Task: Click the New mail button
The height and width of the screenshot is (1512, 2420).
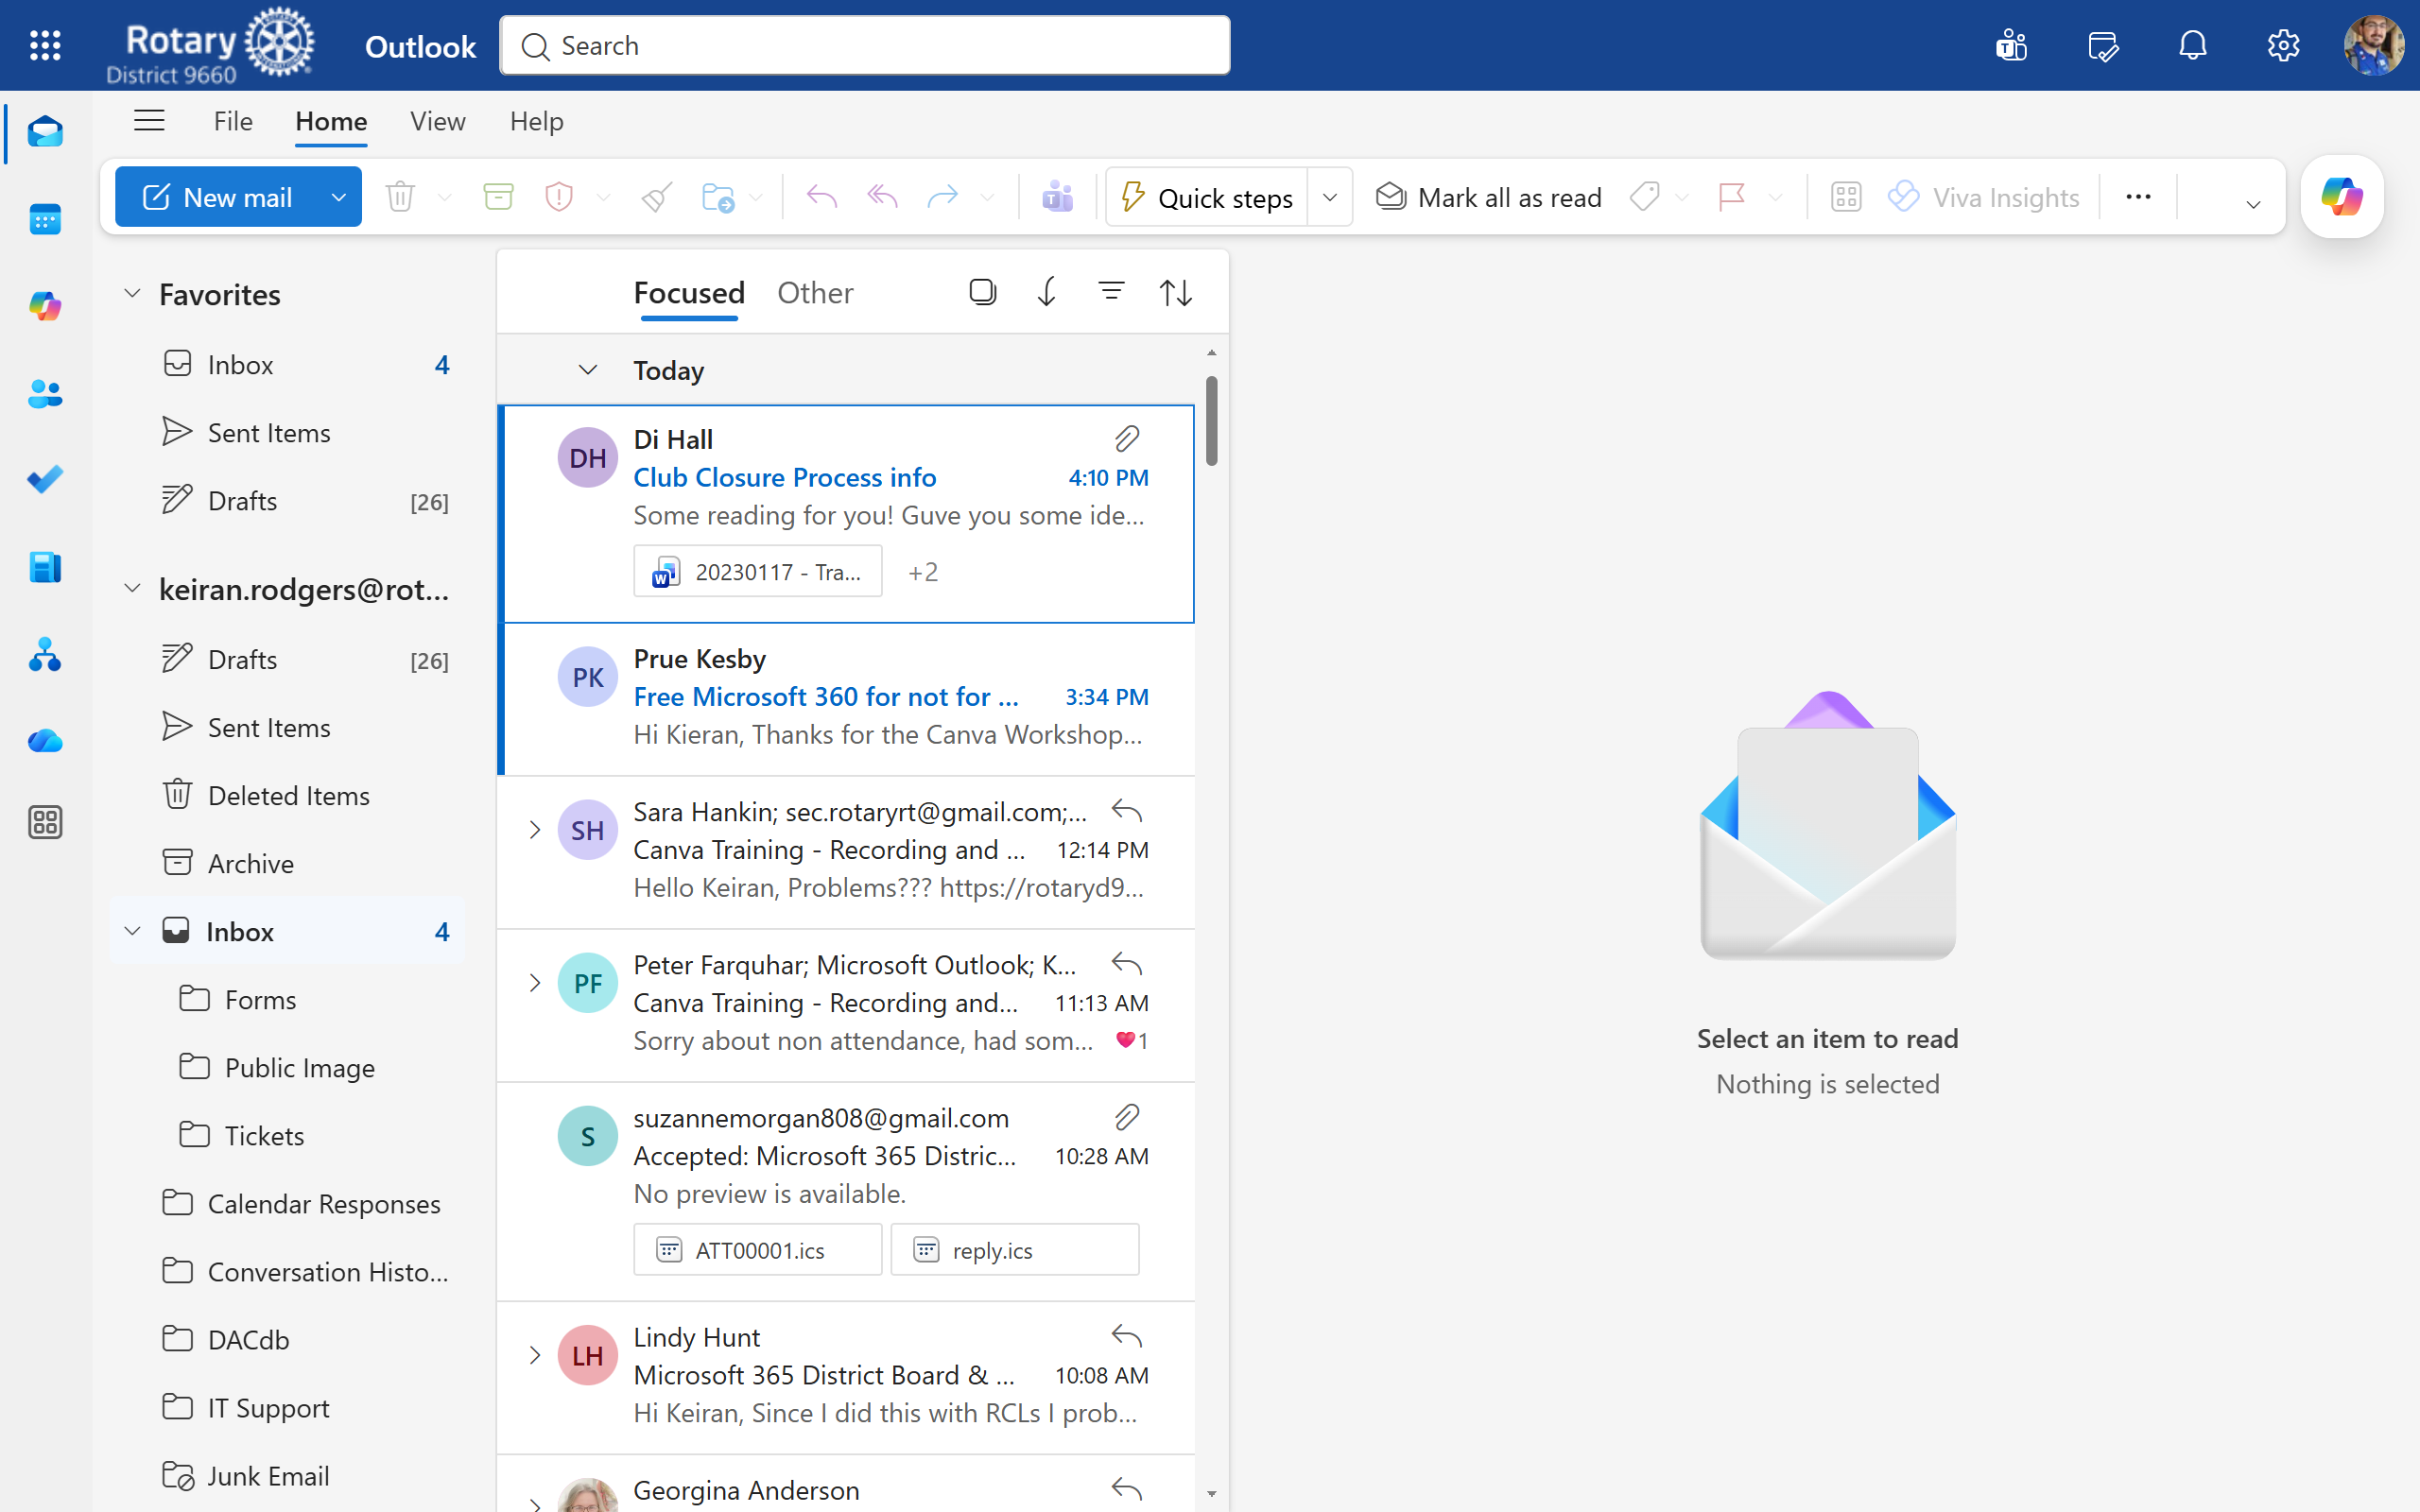Action: click(x=218, y=197)
